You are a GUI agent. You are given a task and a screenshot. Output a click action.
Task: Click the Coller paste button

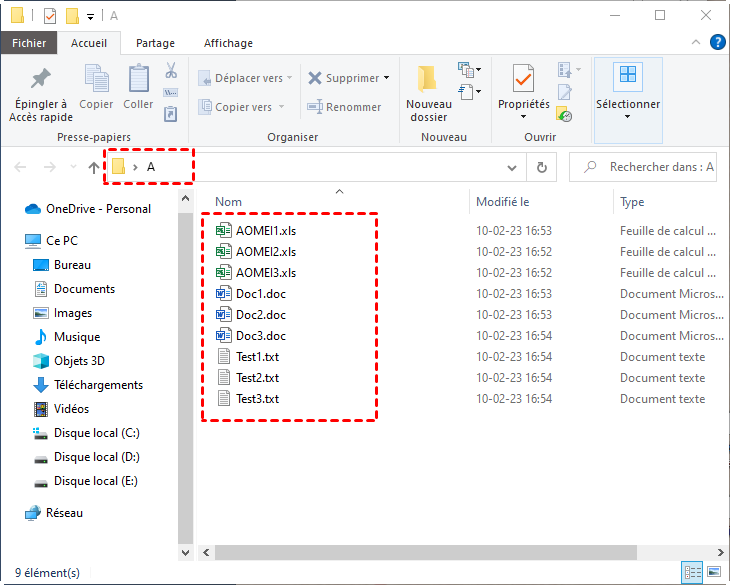point(138,87)
